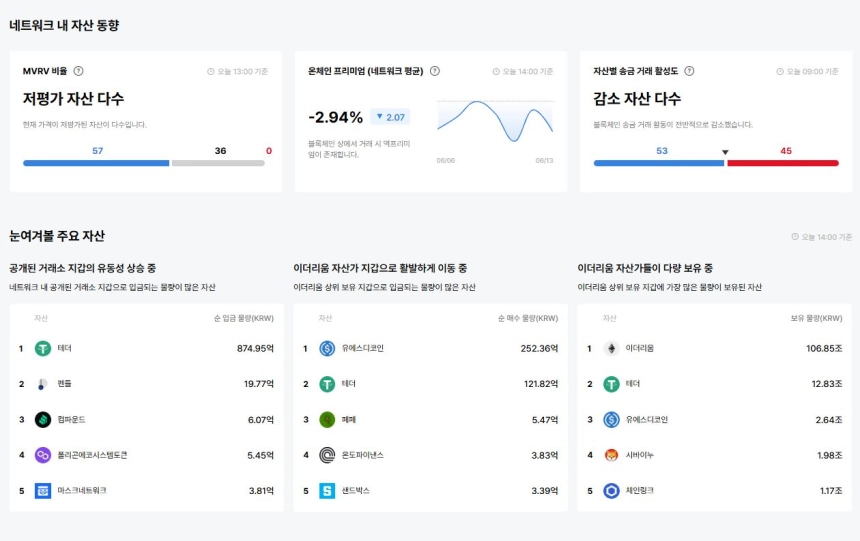The height and width of the screenshot is (541, 860).
Task: Click the 온체인 프리미엄 line chart
Action: point(495,122)
